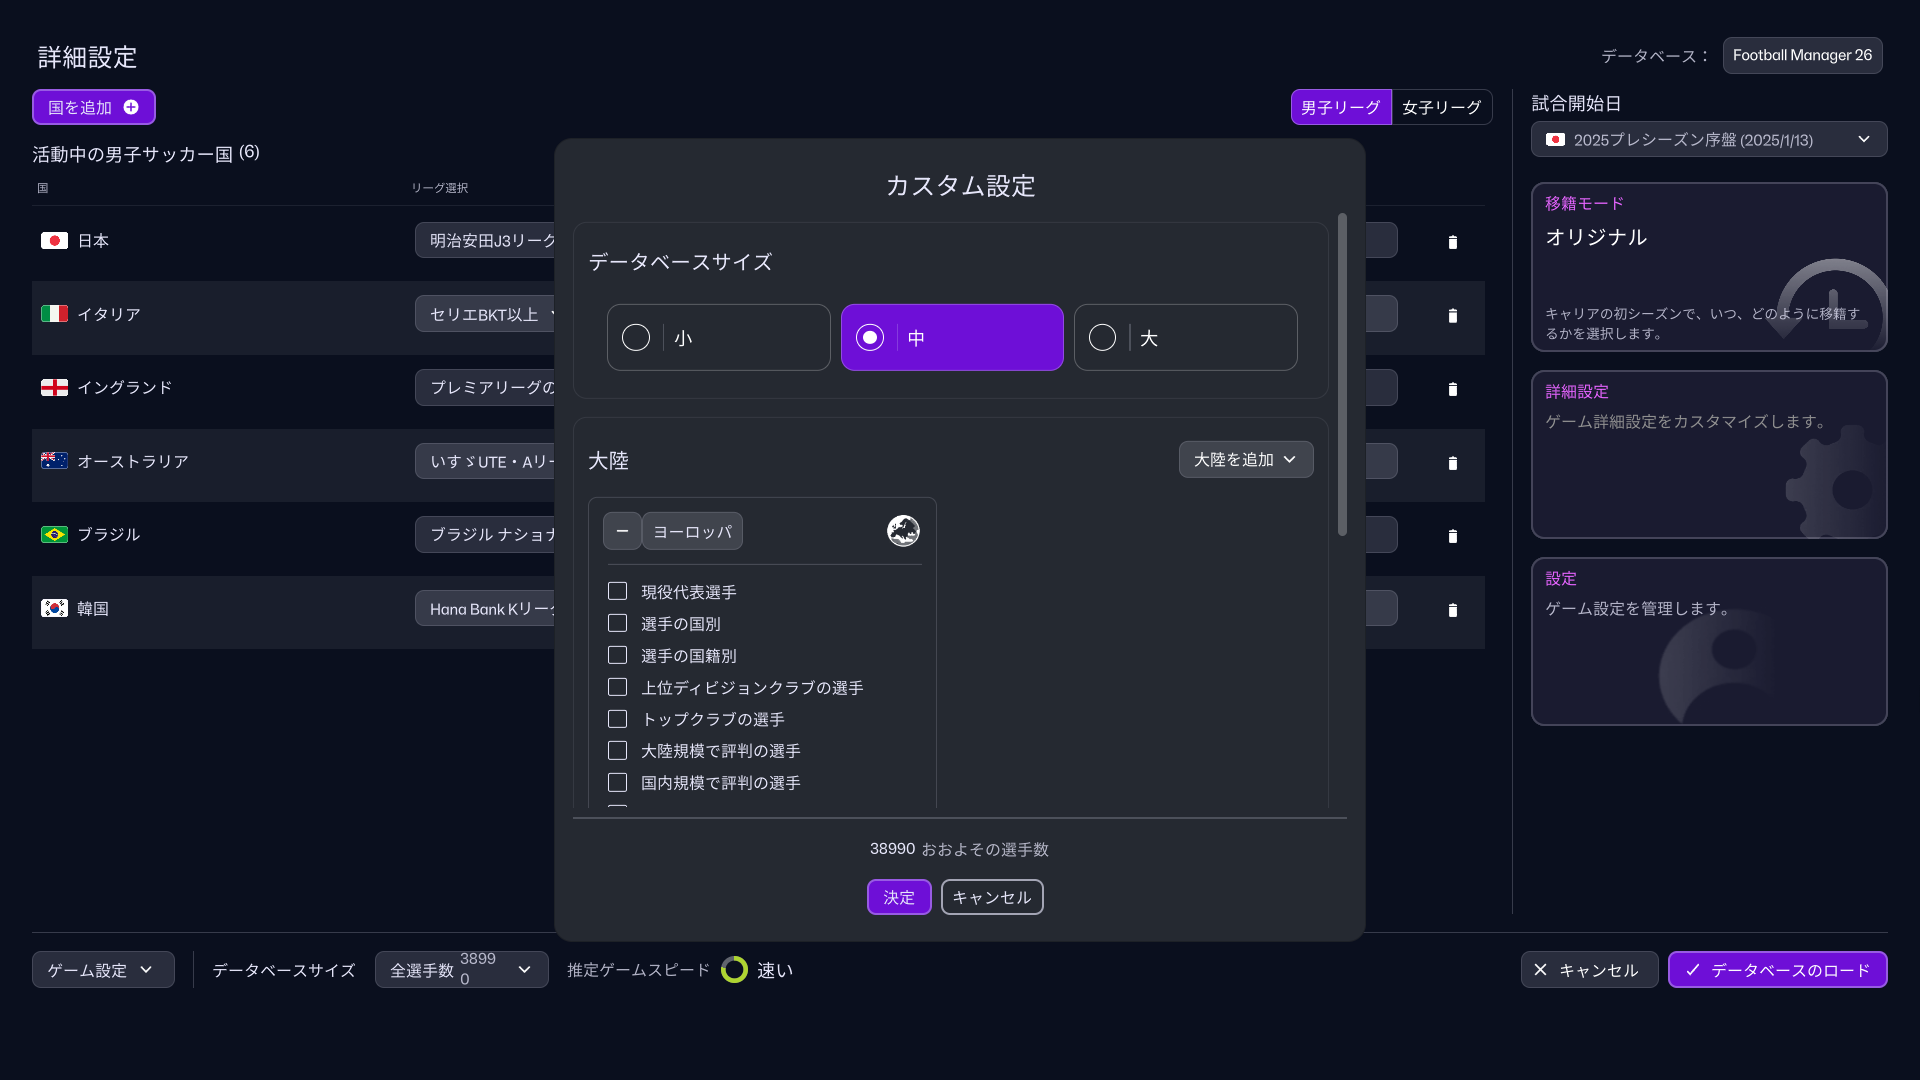Remove イングランド using its trash icon
Screen dimensions: 1920x1080
[1453, 389]
